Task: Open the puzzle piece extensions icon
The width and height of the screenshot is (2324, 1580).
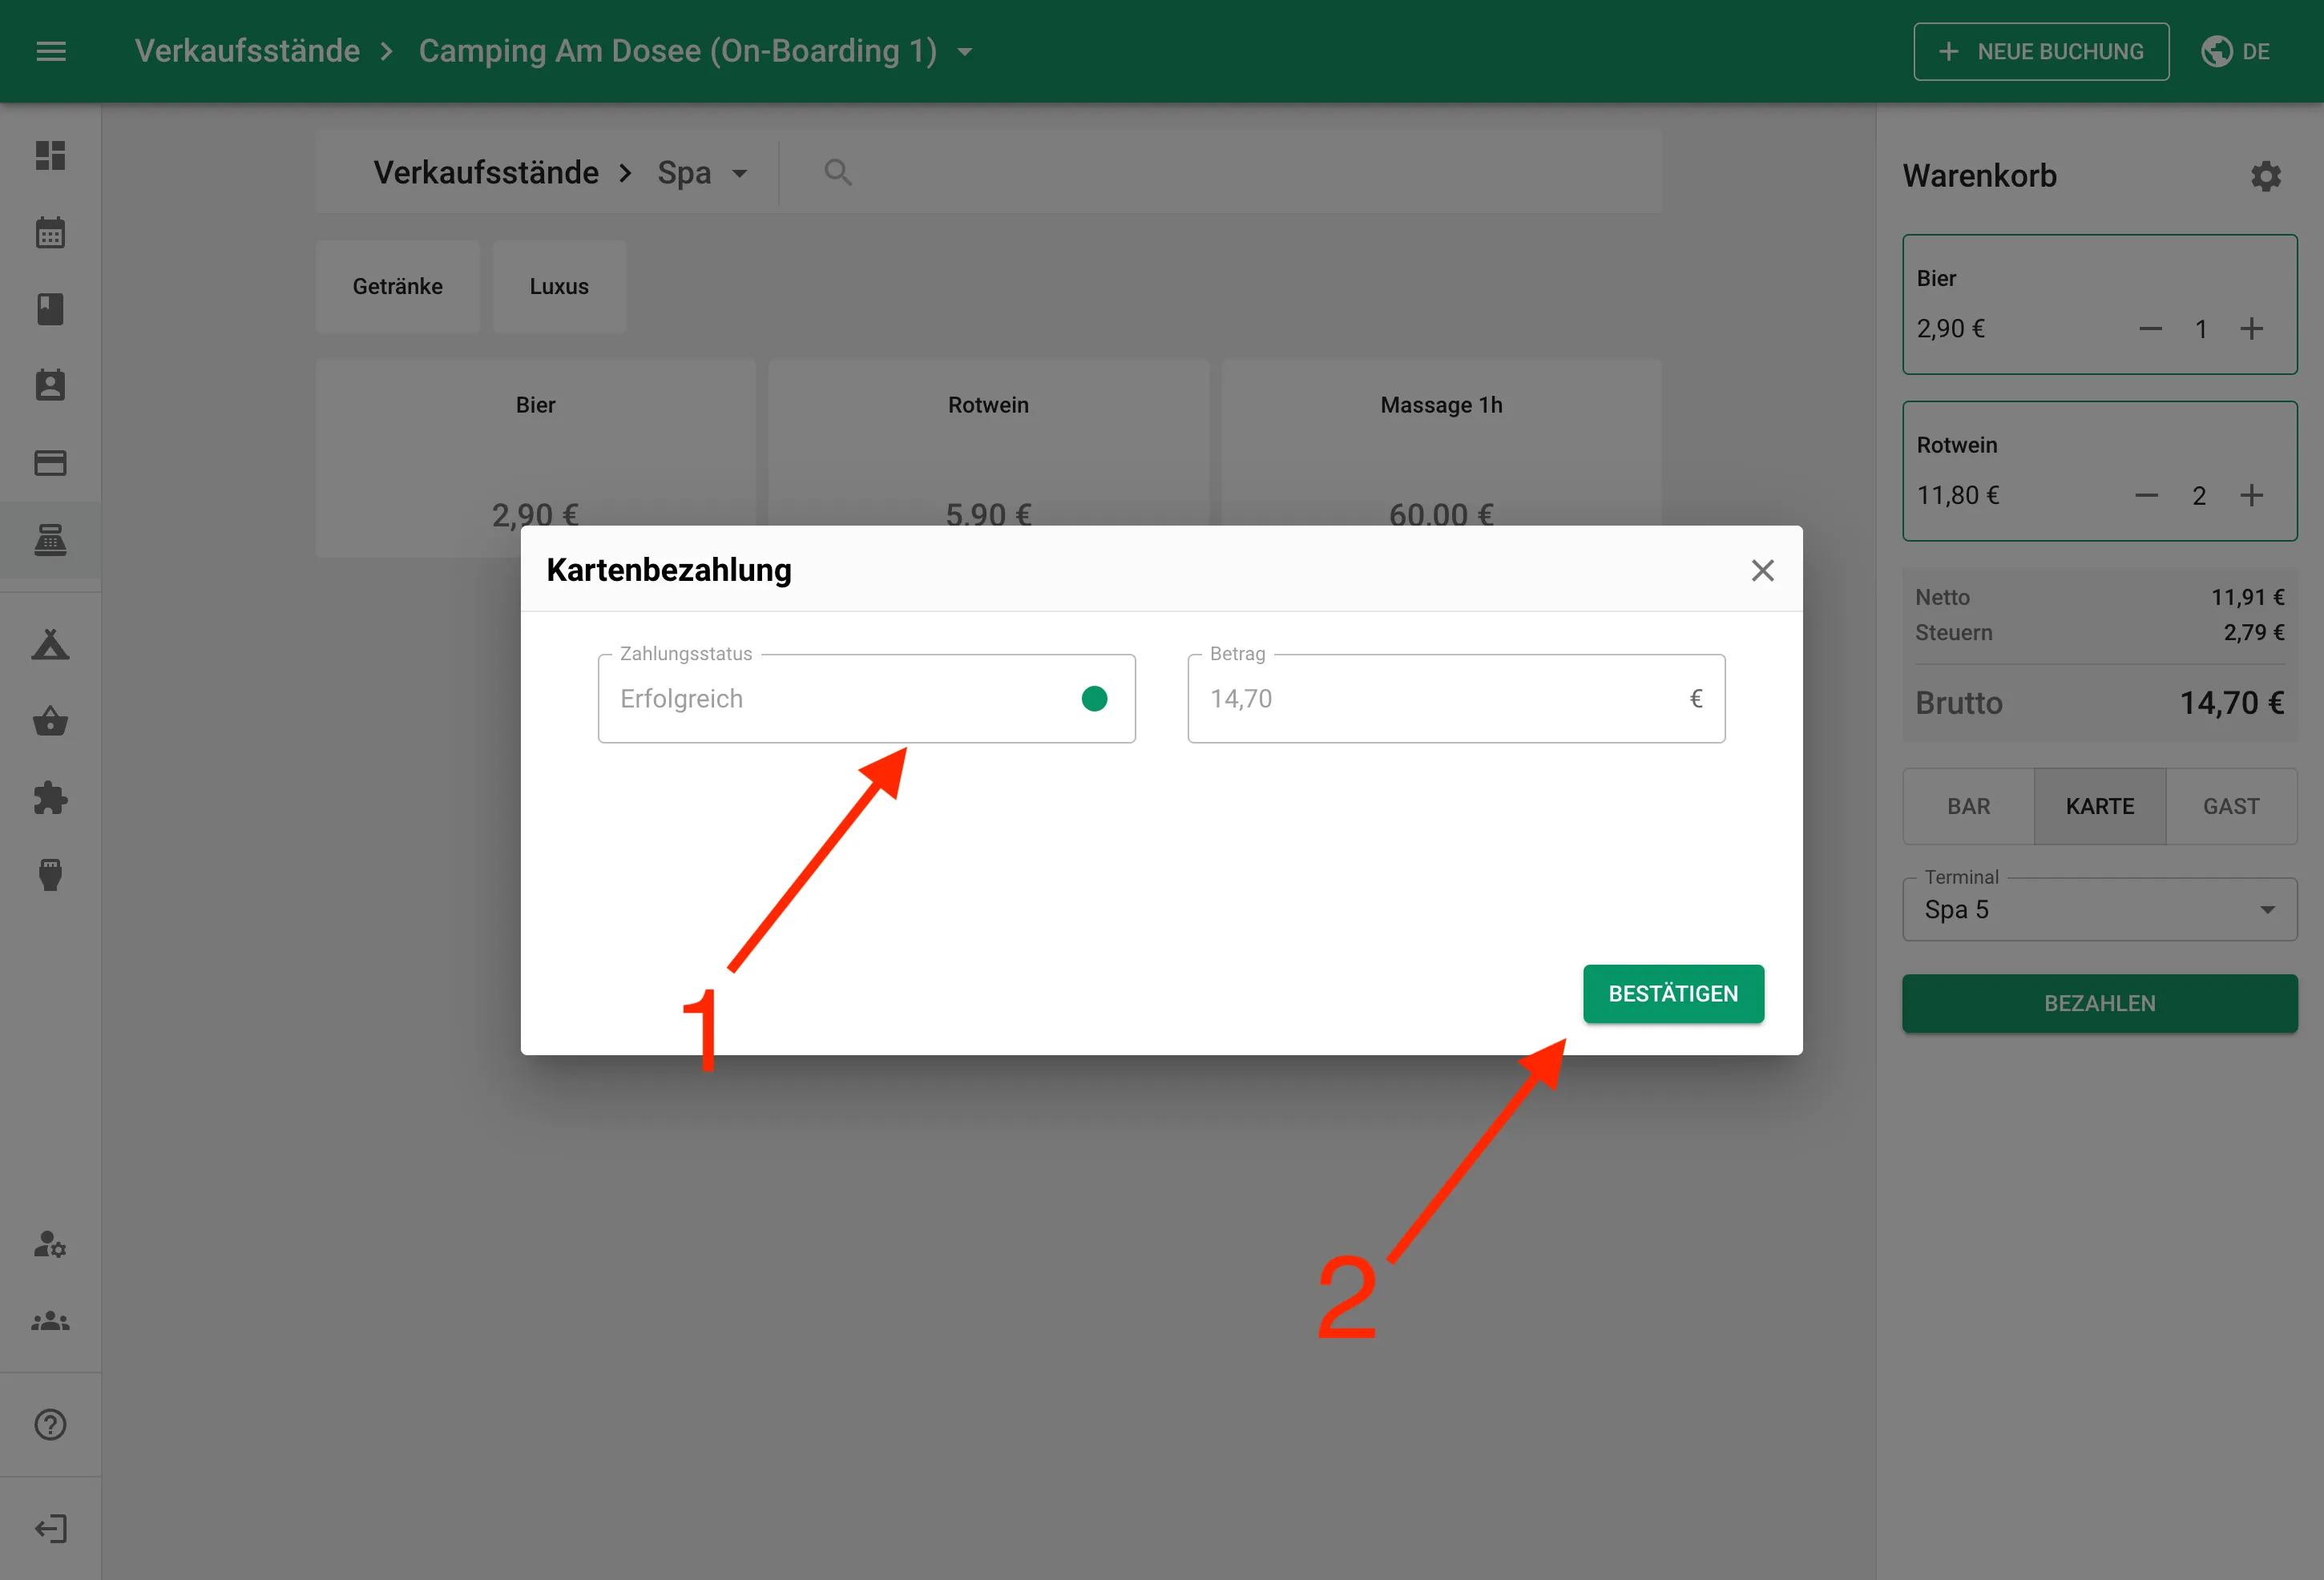Action: (x=50, y=798)
